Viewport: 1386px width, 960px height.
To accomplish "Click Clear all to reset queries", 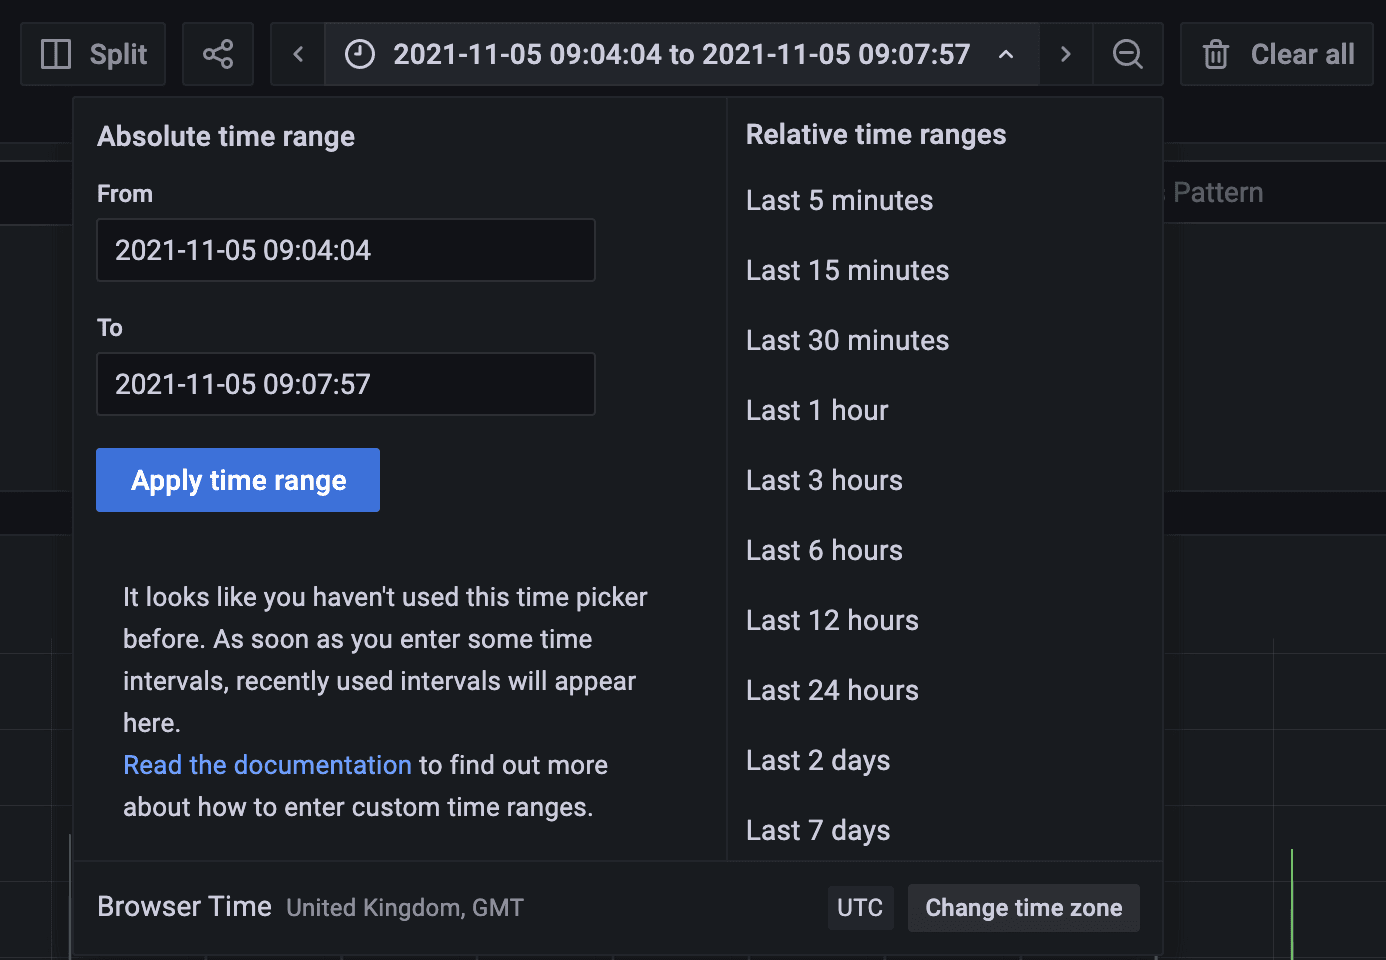I will 1301,54.
